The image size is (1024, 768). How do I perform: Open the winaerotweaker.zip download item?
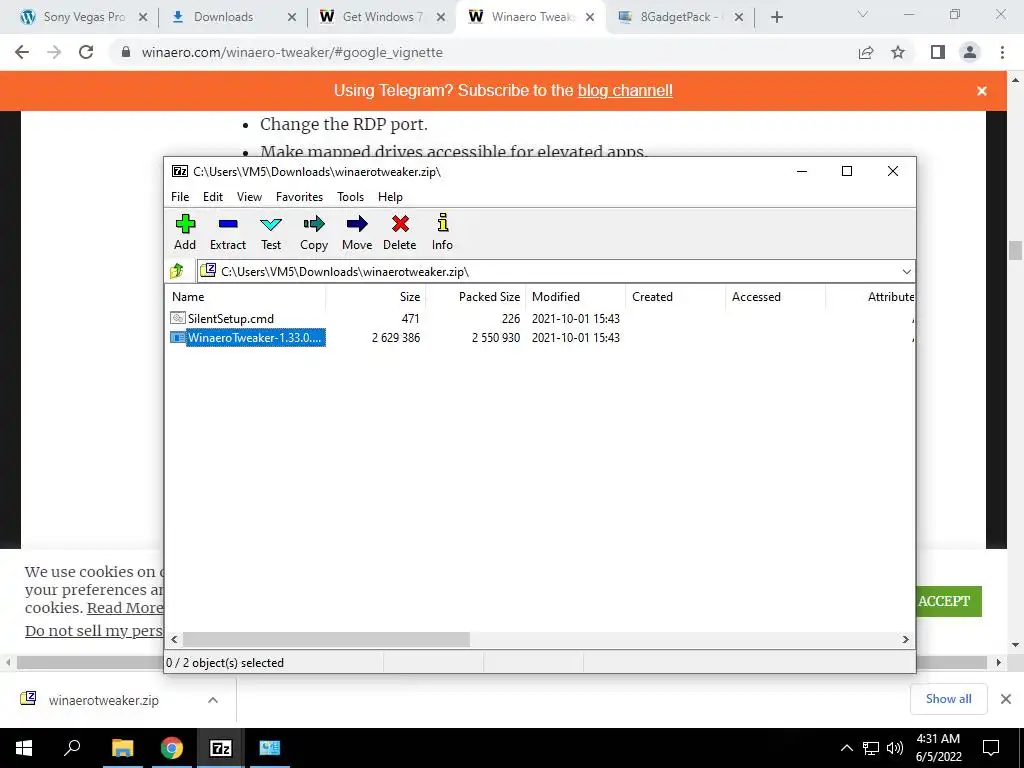(103, 700)
